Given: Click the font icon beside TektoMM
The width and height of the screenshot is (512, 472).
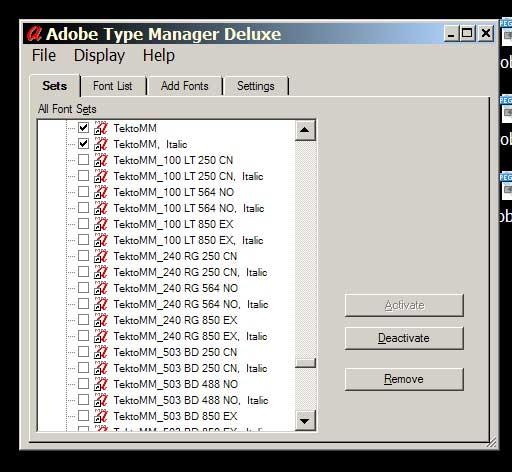Looking at the screenshot, I should 101,128.
